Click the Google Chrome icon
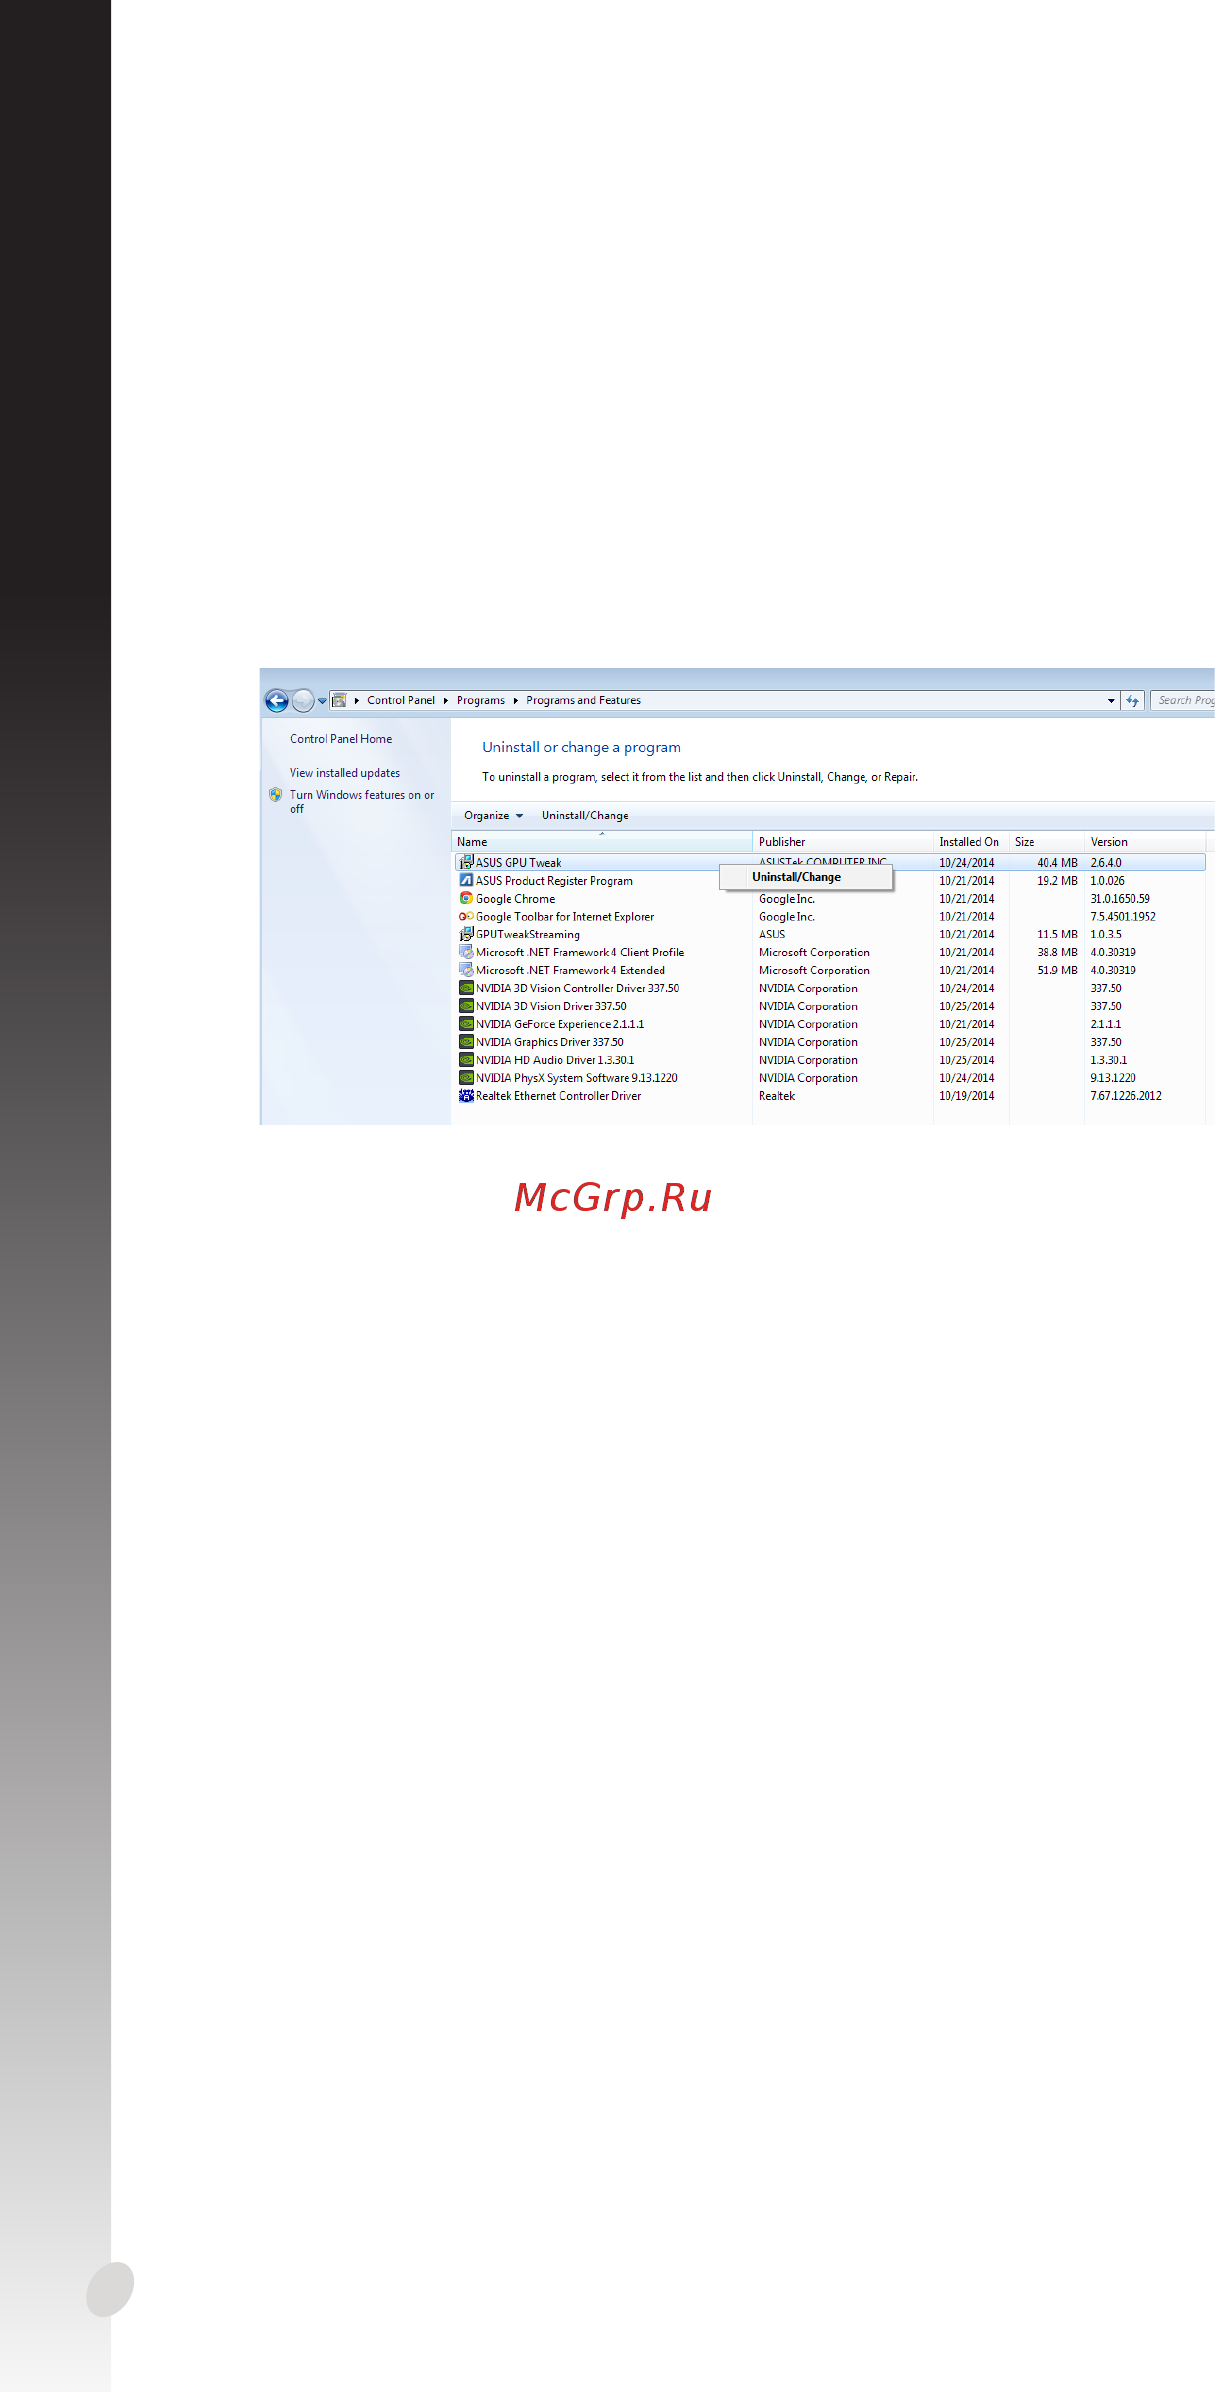The width and height of the screenshot is (1215, 2392). click(x=466, y=898)
